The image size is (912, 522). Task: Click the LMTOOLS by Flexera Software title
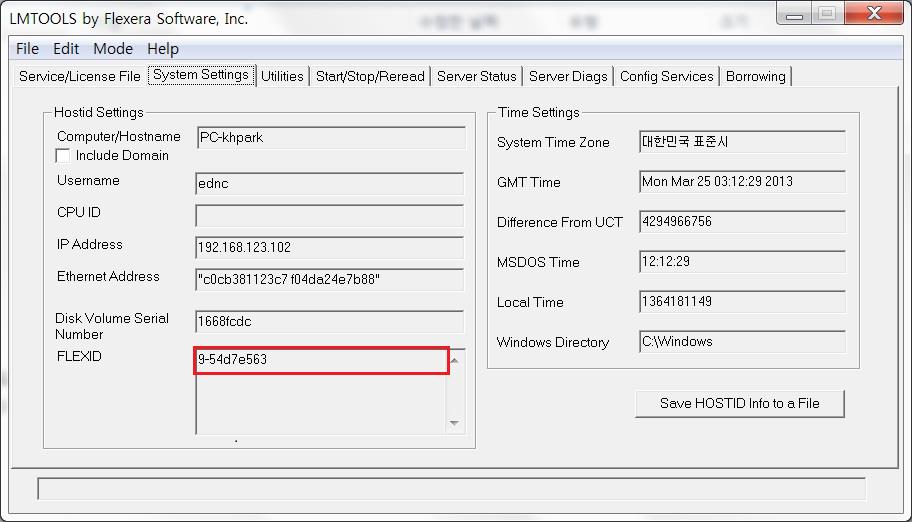point(129,19)
